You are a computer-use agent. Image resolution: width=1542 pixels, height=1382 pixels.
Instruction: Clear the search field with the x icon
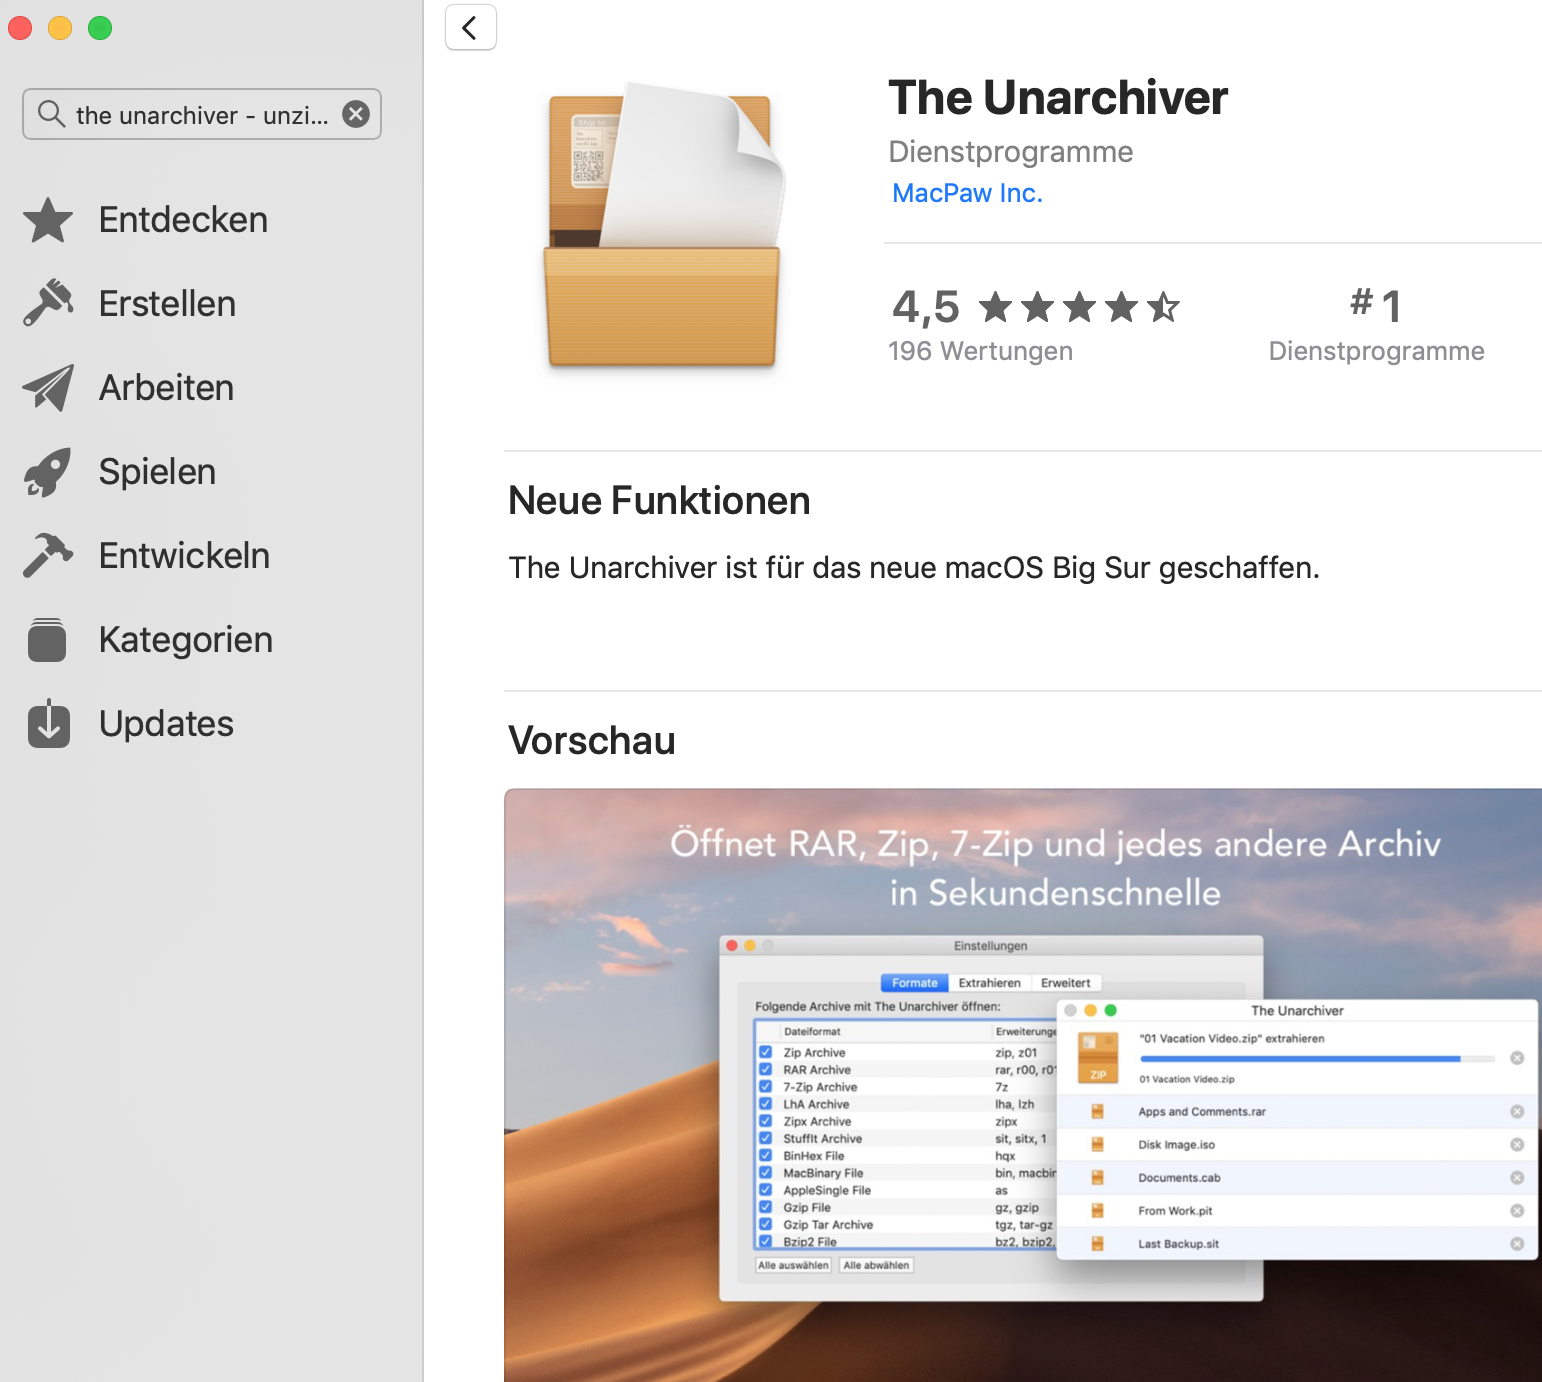coord(356,114)
